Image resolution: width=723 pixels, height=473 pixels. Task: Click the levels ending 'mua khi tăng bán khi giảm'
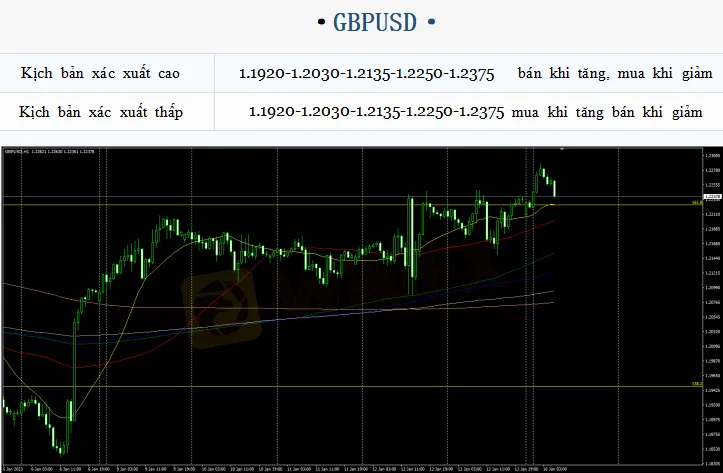(475, 112)
